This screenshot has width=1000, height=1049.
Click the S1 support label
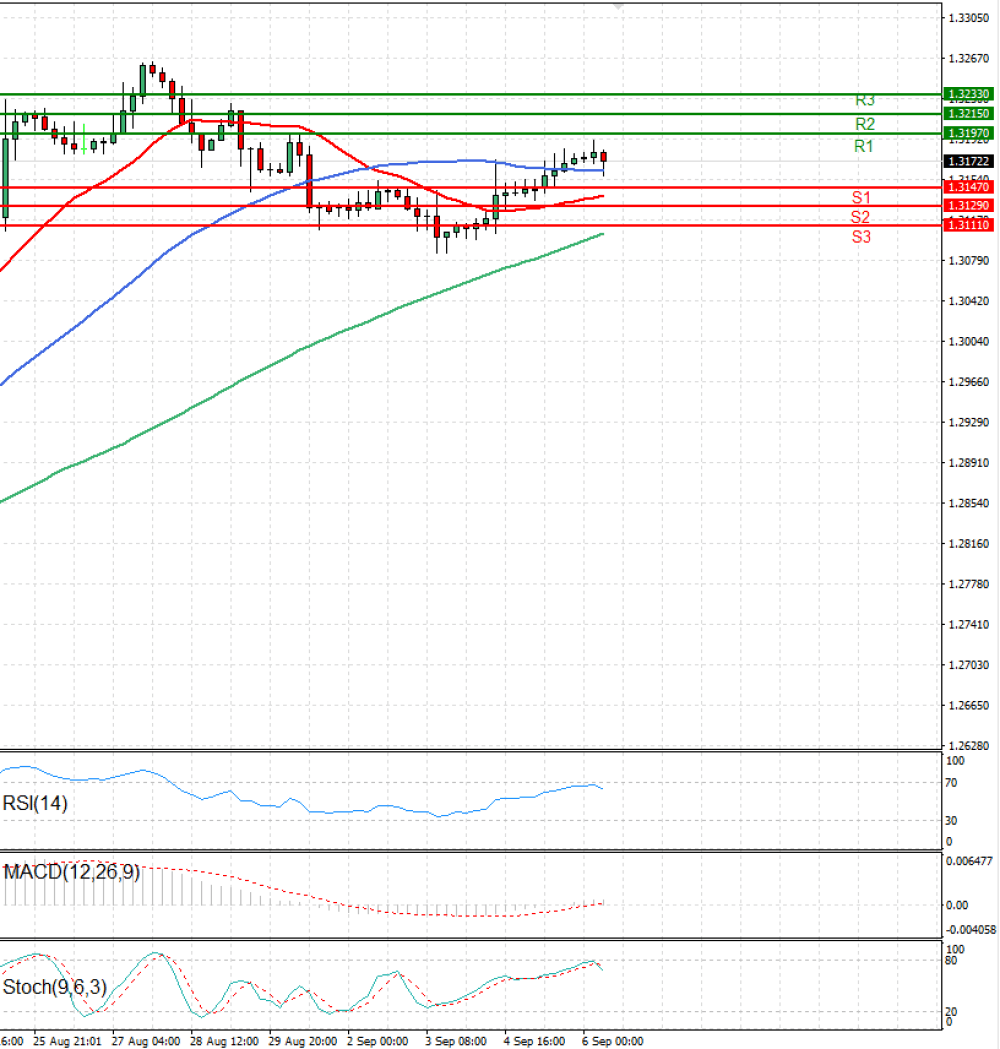coord(861,197)
